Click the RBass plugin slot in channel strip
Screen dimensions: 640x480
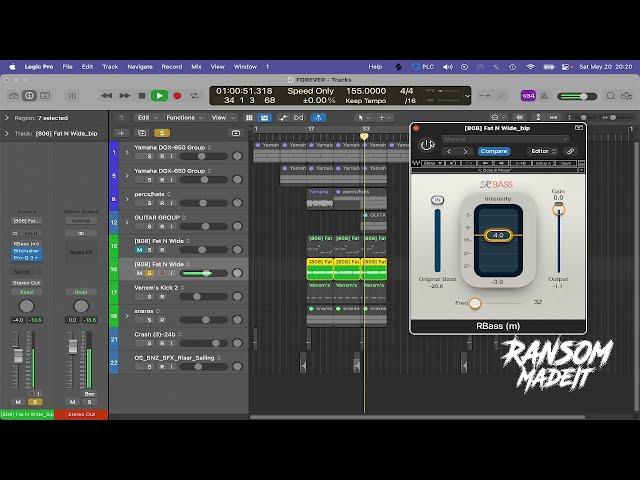pyautogui.click(x=26, y=244)
